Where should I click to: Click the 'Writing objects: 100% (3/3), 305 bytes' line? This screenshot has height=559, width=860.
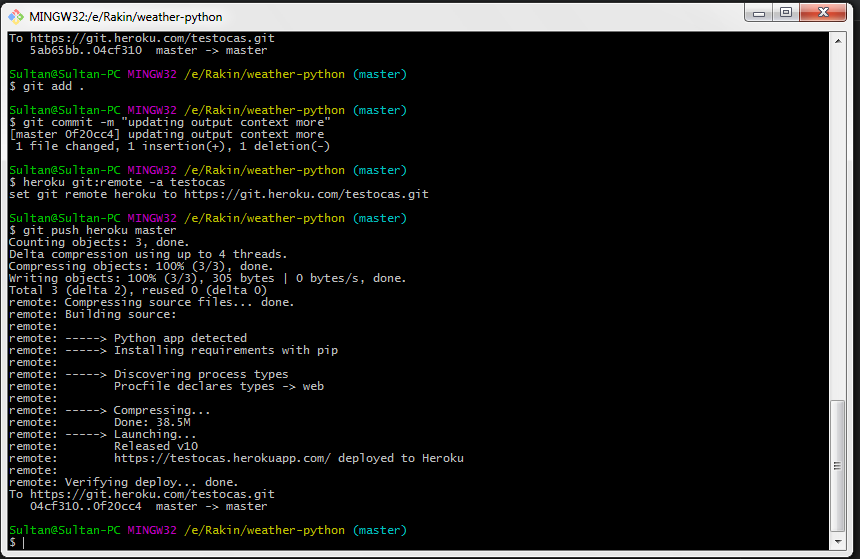coord(207,279)
